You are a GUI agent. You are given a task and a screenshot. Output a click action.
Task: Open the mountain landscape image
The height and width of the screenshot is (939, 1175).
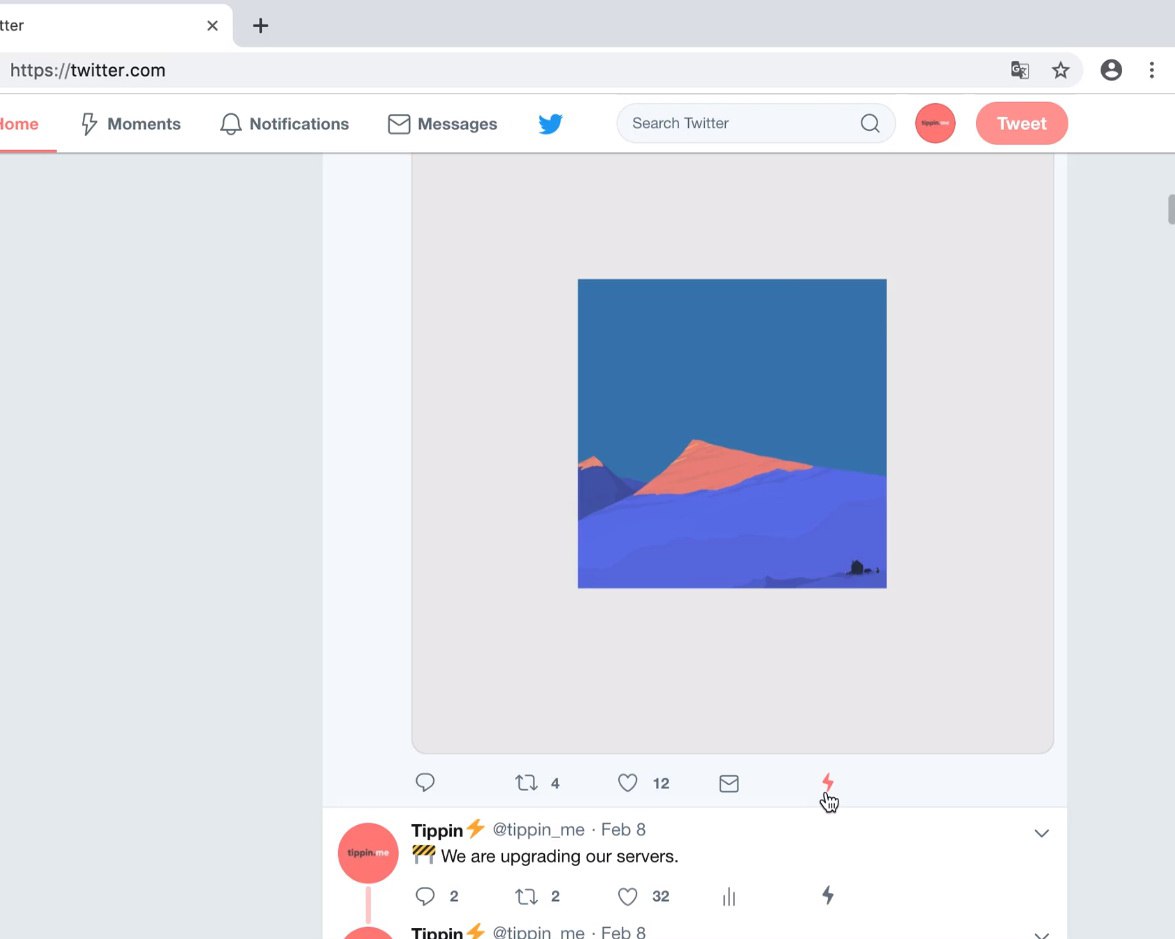pyautogui.click(x=732, y=433)
